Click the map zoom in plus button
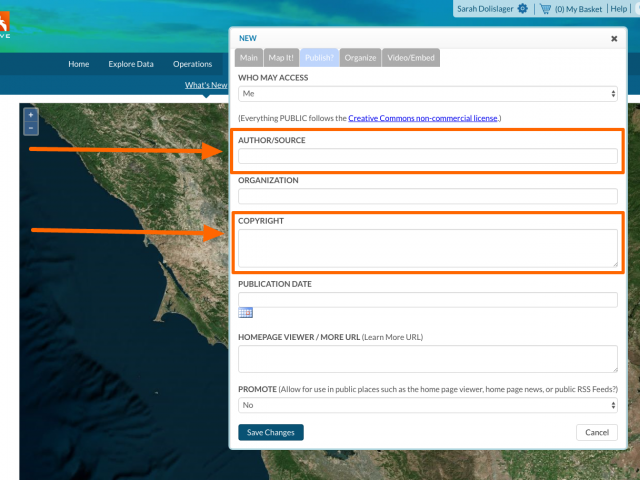The width and height of the screenshot is (640, 480). (x=31, y=115)
